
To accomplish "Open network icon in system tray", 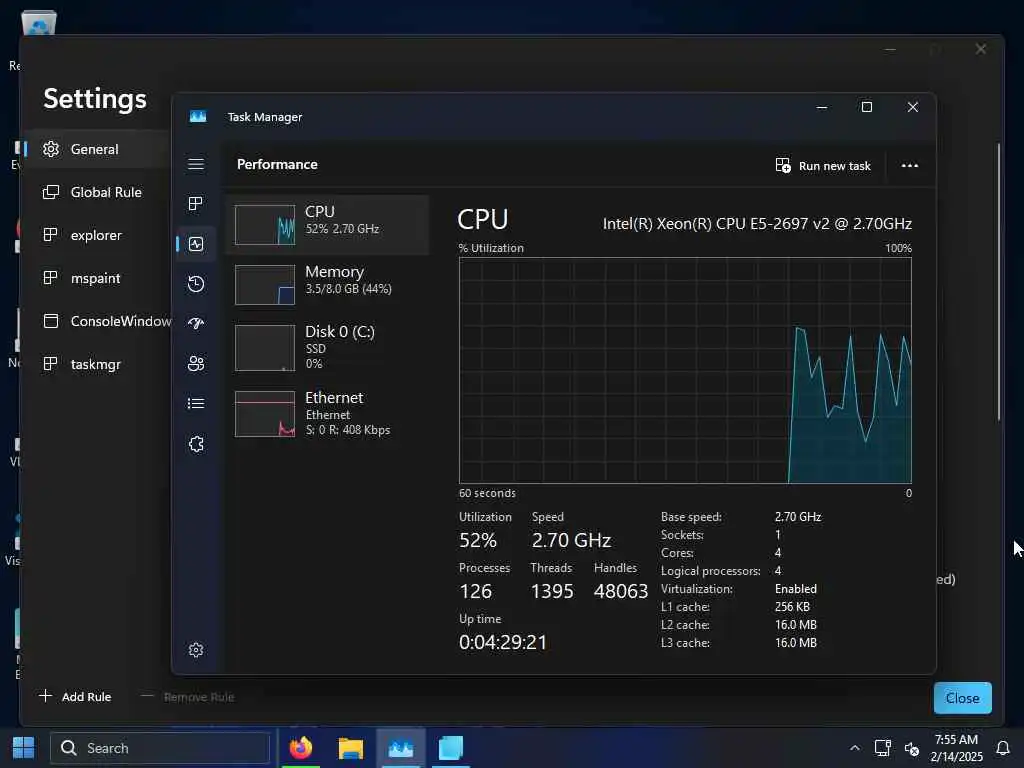I will click(883, 748).
